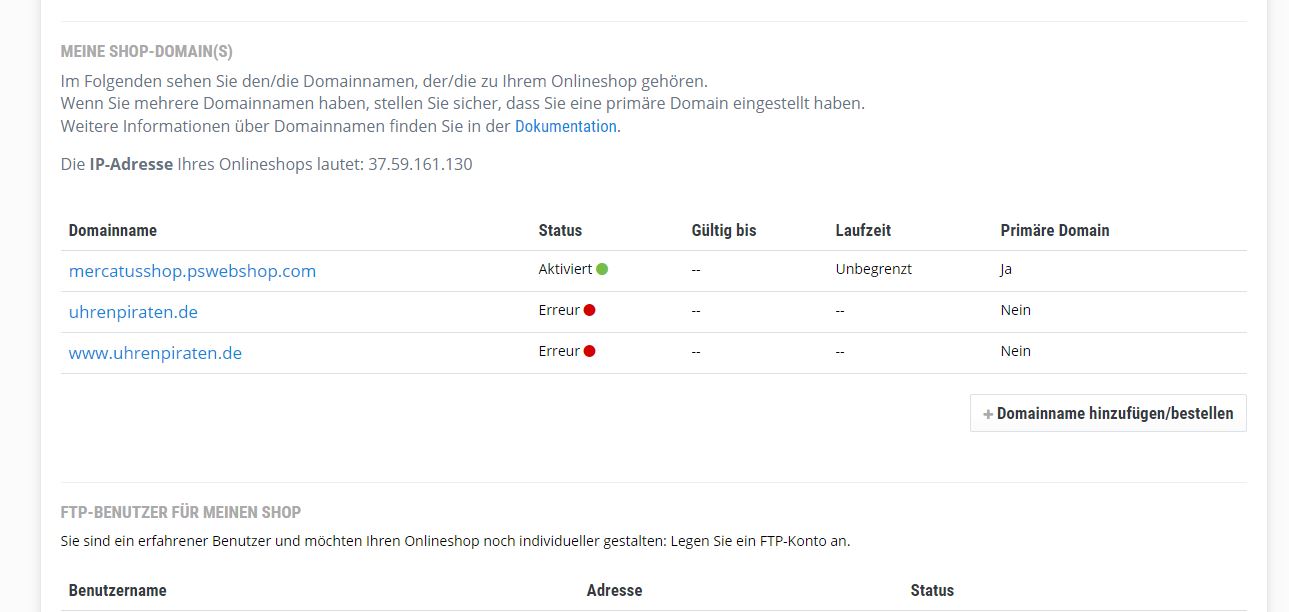Click the Status column header in the domain table
Image resolution: width=1289 pixels, height=612 pixels.
(x=560, y=230)
